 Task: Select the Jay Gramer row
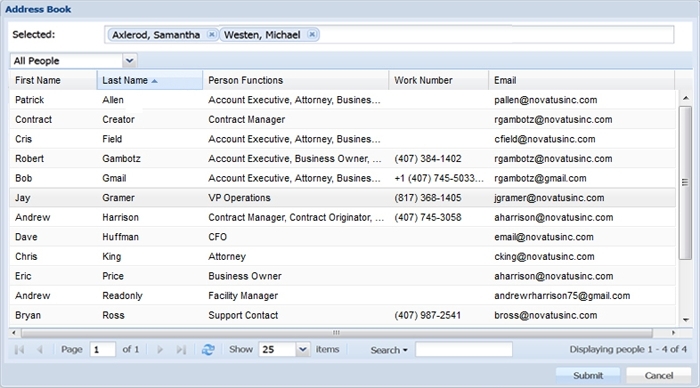point(342,198)
